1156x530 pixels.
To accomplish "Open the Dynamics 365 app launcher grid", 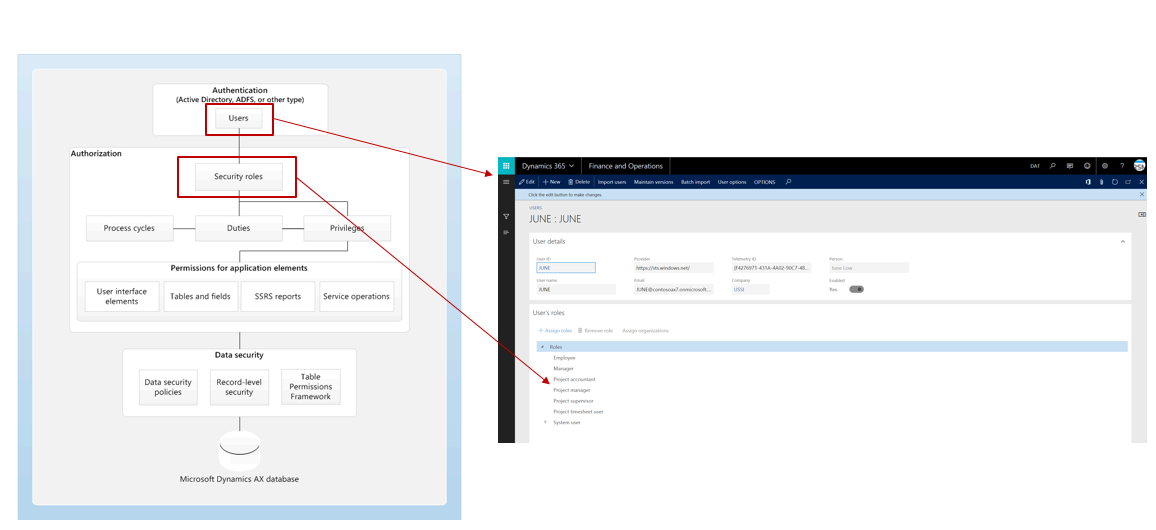I will (506, 166).
